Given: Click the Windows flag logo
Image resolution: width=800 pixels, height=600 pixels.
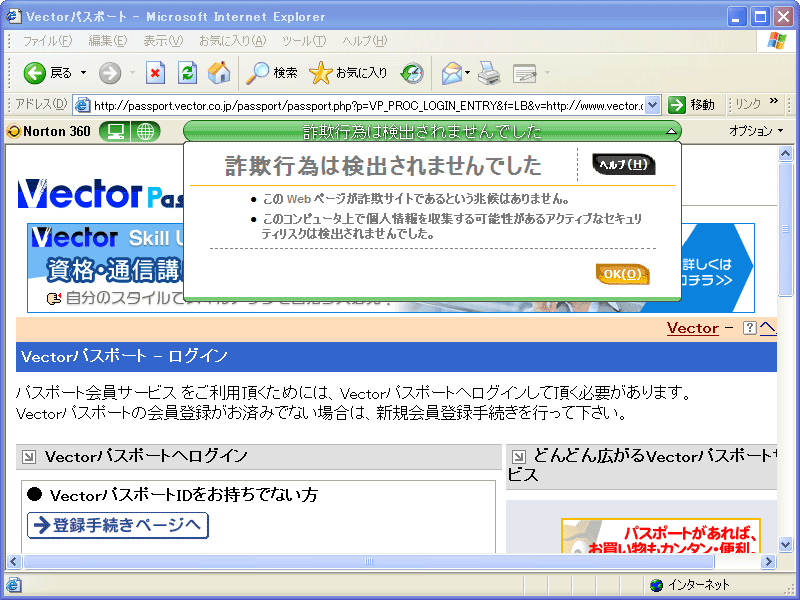Looking at the screenshot, I should 777,41.
